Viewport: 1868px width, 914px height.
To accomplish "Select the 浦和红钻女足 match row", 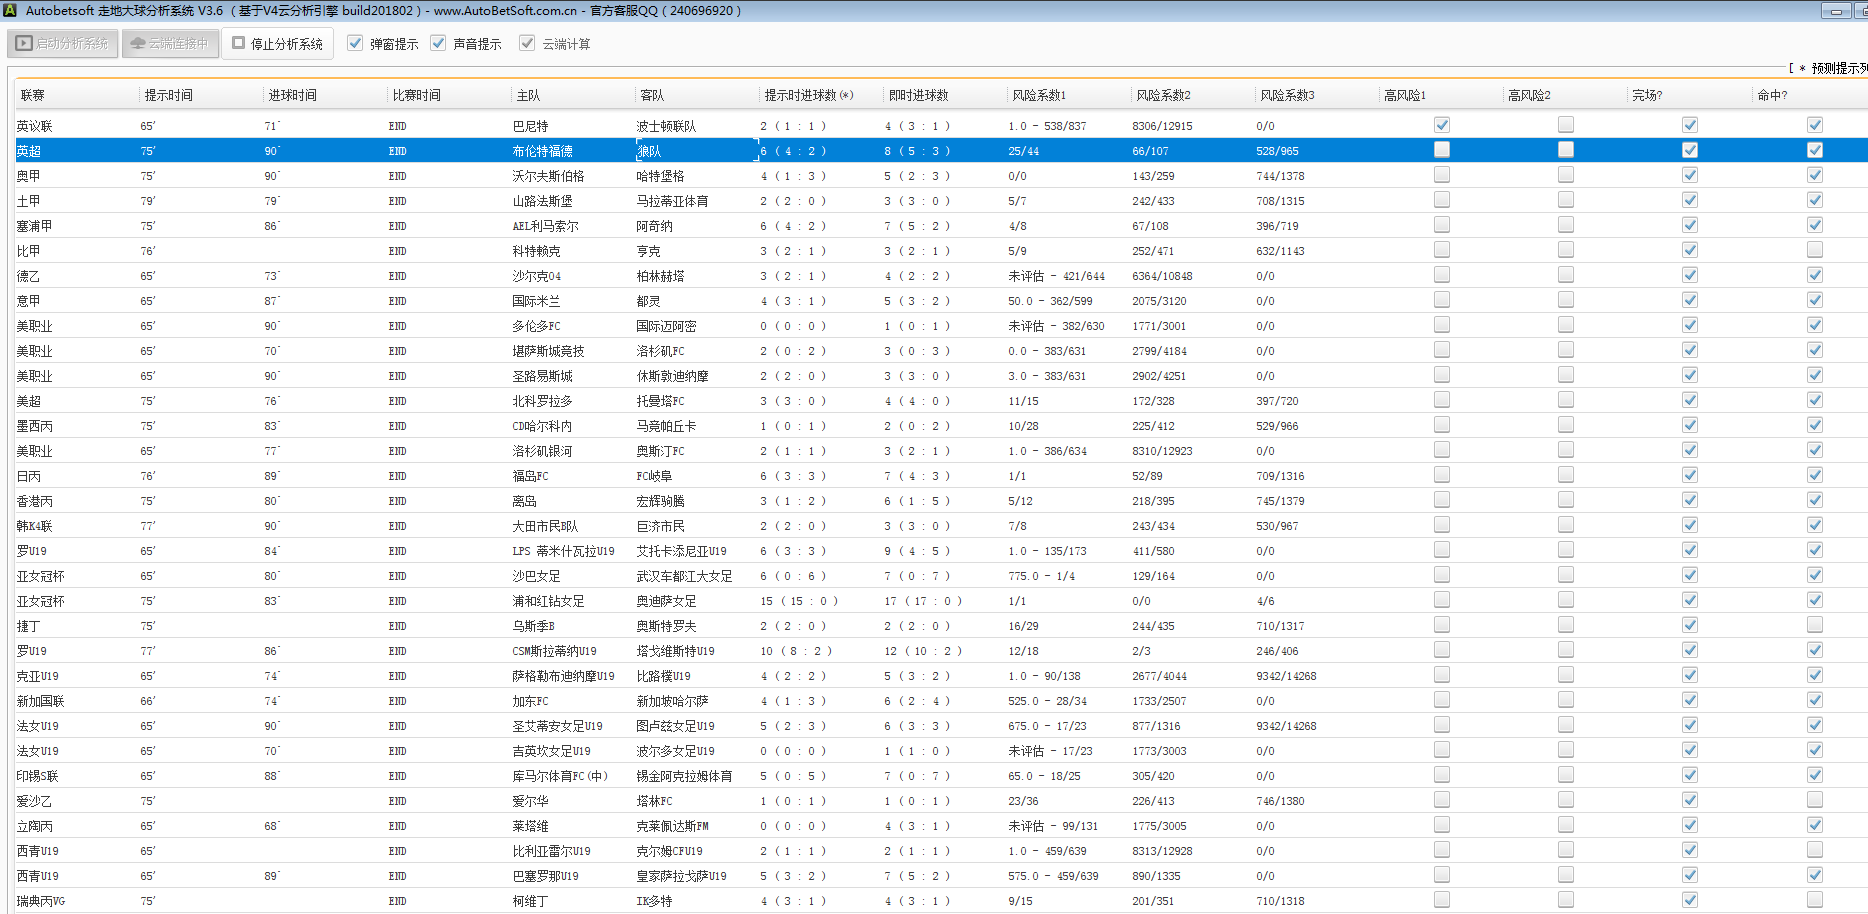I will point(548,601).
